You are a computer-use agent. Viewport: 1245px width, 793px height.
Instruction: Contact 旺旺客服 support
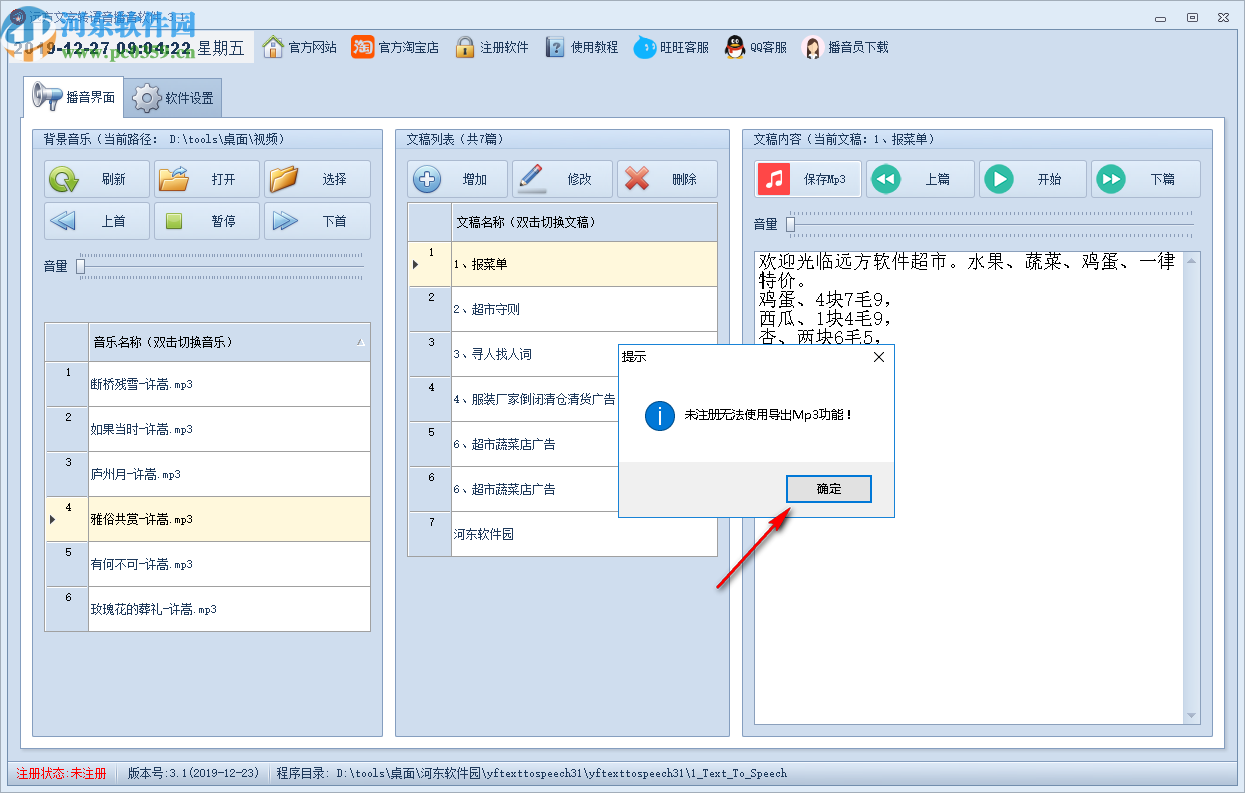pyautogui.click(x=671, y=47)
